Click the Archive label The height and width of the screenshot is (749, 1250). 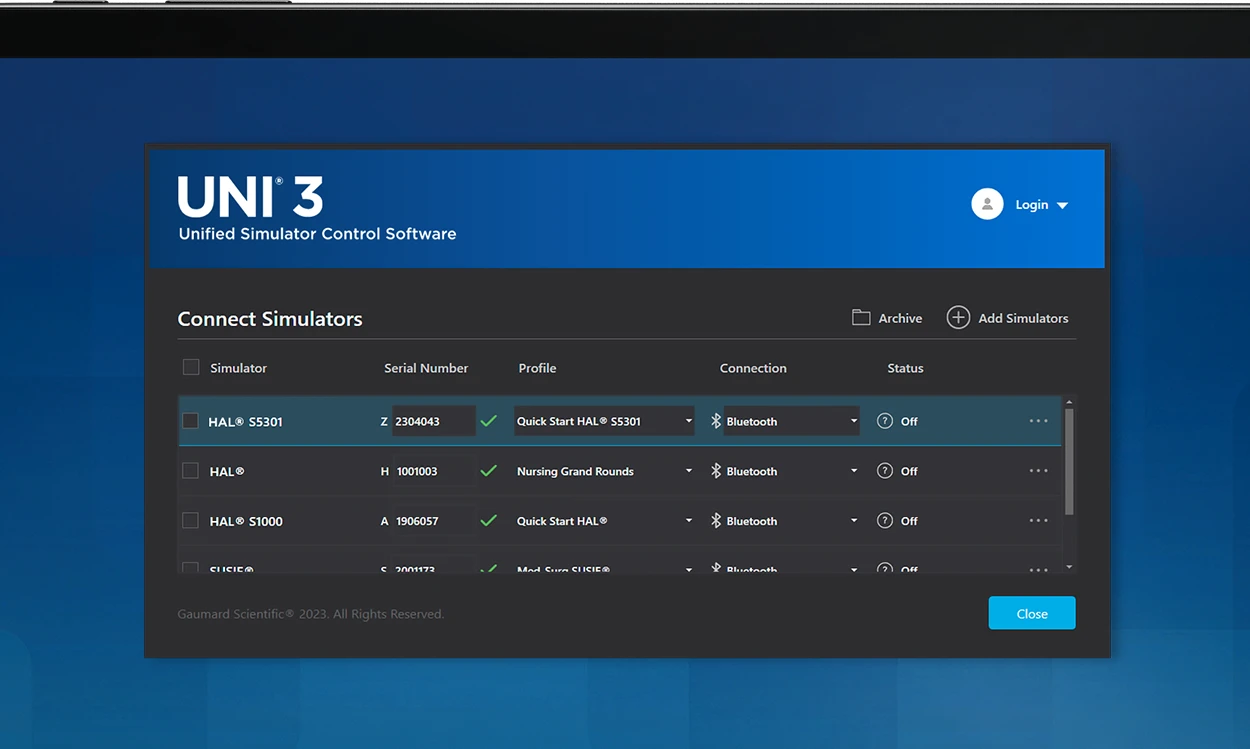(900, 318)
